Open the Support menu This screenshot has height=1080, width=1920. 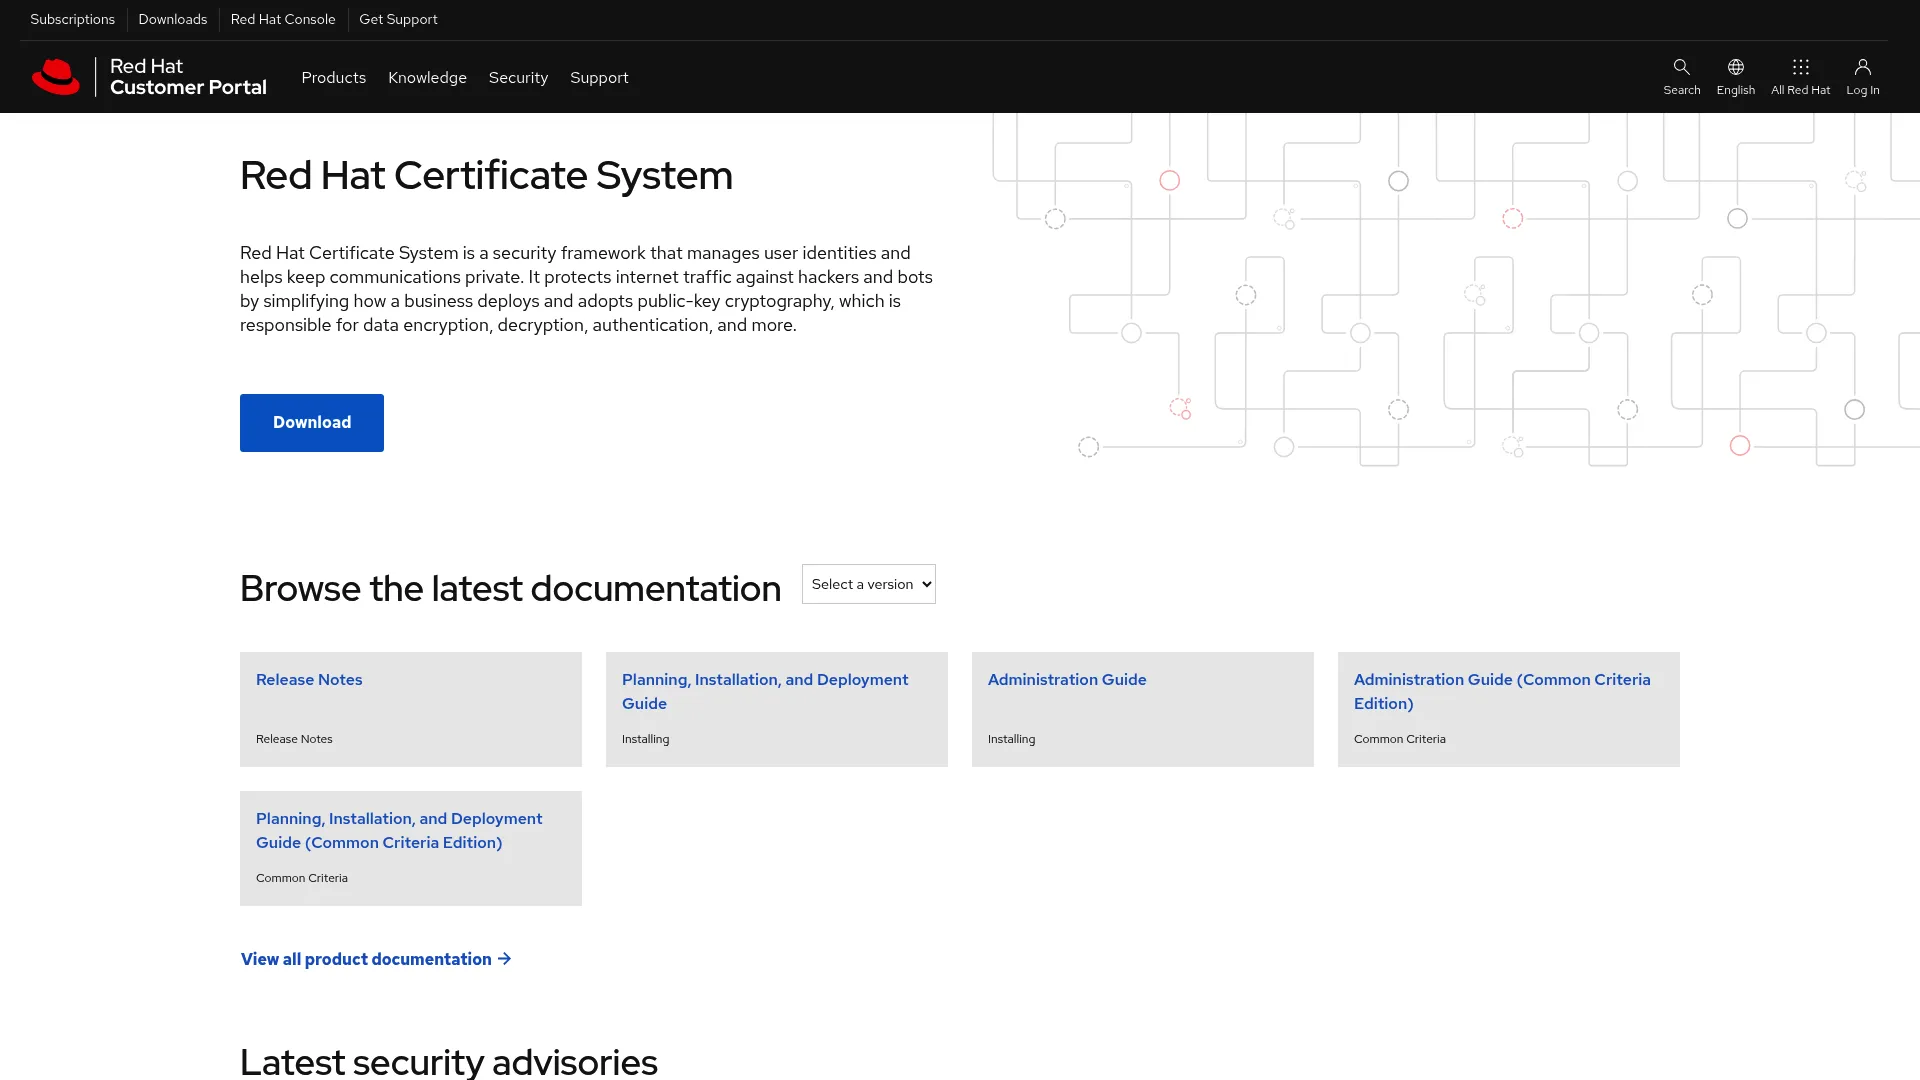coord(599,77)
